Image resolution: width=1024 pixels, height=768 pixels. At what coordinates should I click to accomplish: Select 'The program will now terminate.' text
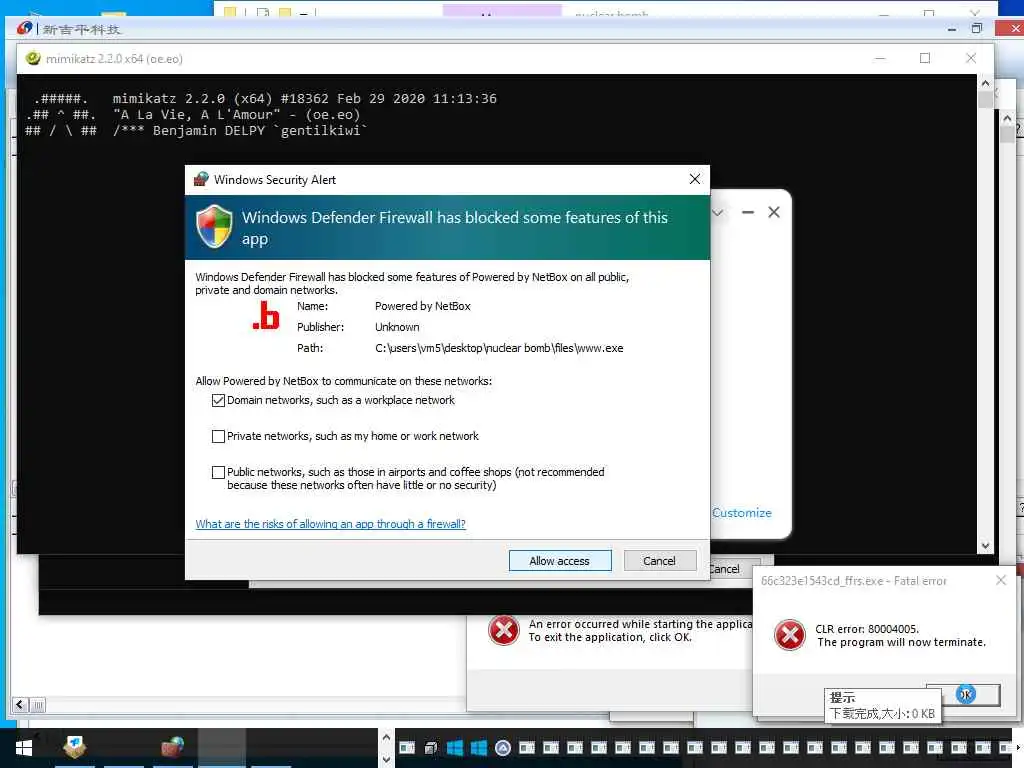(901, 643)
